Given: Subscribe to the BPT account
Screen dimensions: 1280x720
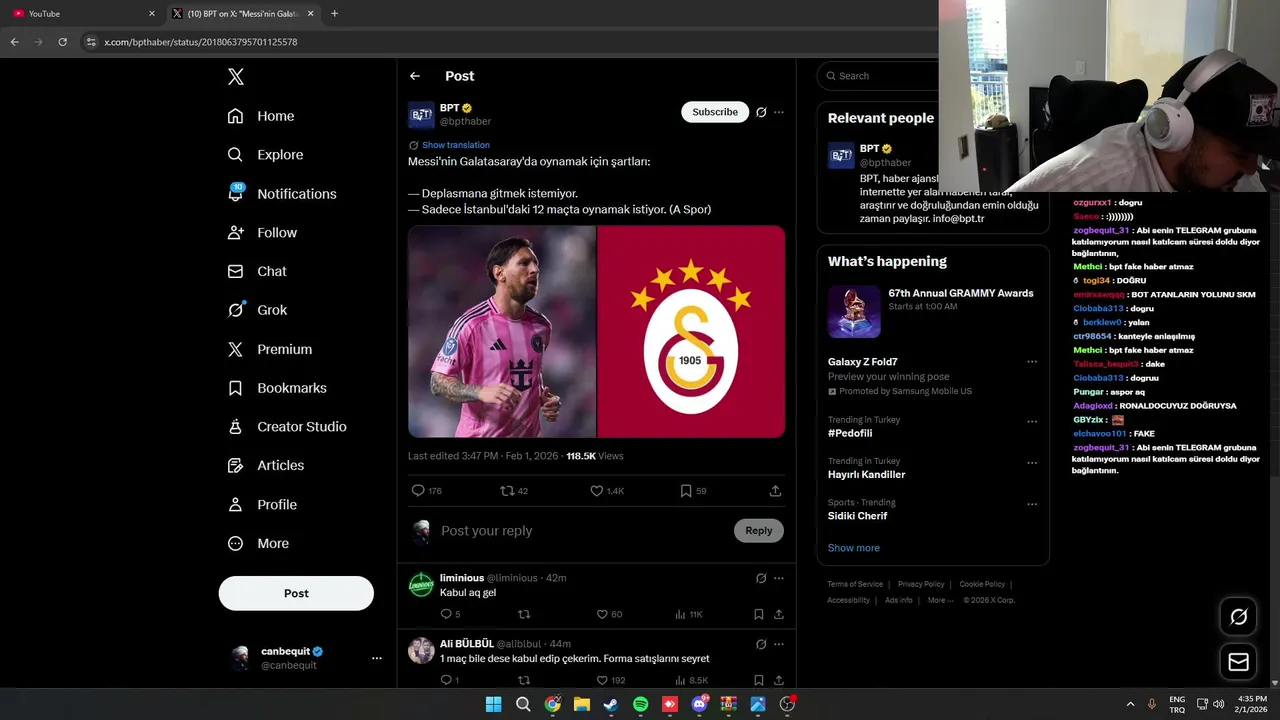Looking at the screenshot, I should point(715,112).
